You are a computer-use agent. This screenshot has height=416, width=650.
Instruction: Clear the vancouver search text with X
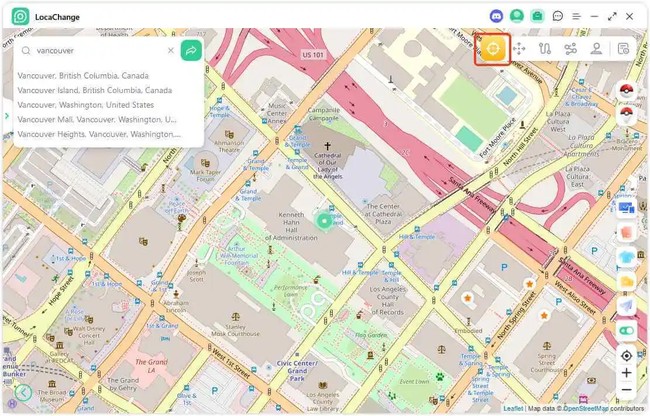click(x=171, y=51)
